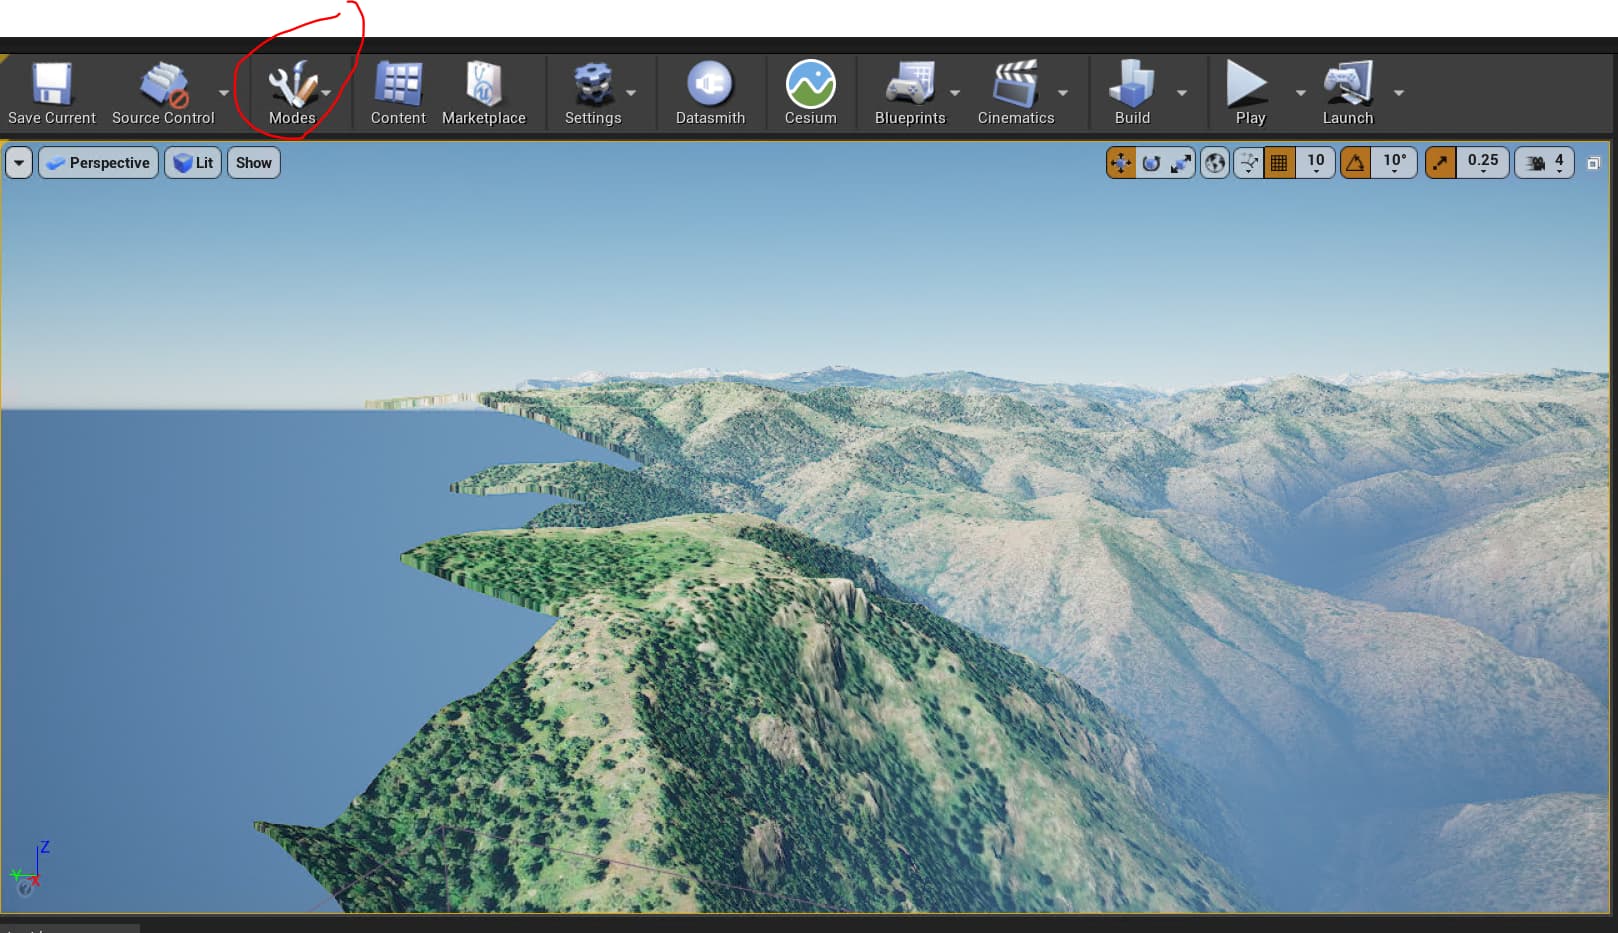
Task: Open the Marketplace toolbar icon
Action: point(483,84)
